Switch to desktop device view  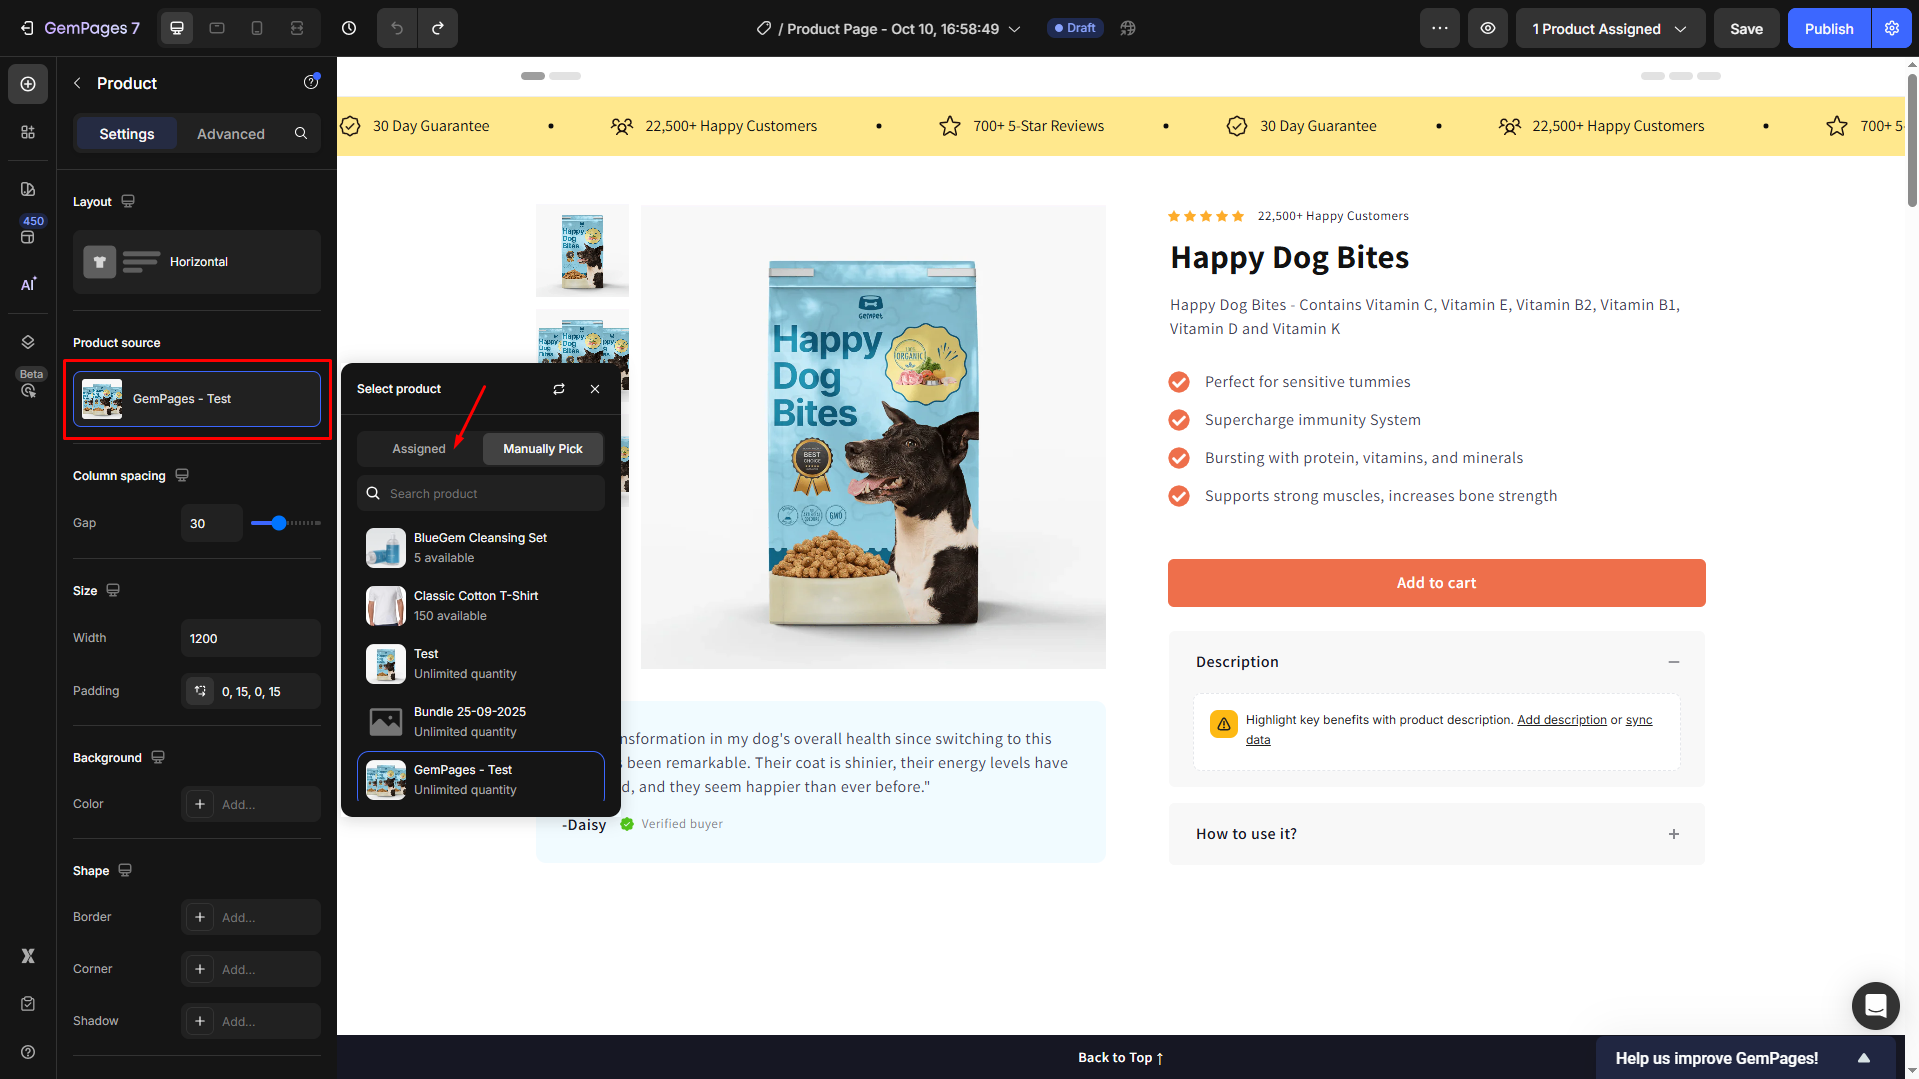(x=177, y=28)
